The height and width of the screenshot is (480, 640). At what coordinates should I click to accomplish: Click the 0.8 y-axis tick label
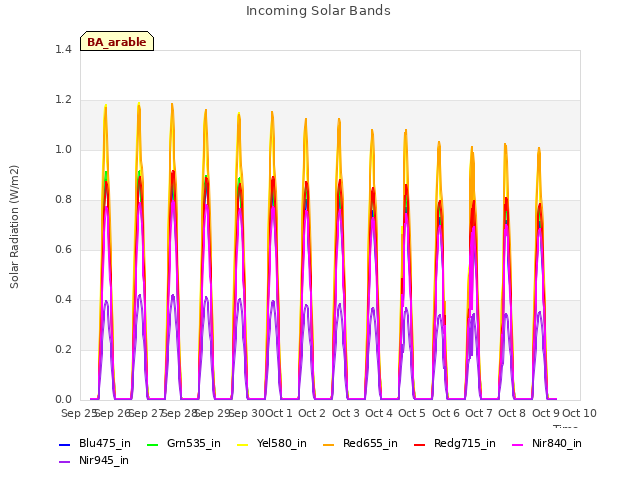point(63,199)
